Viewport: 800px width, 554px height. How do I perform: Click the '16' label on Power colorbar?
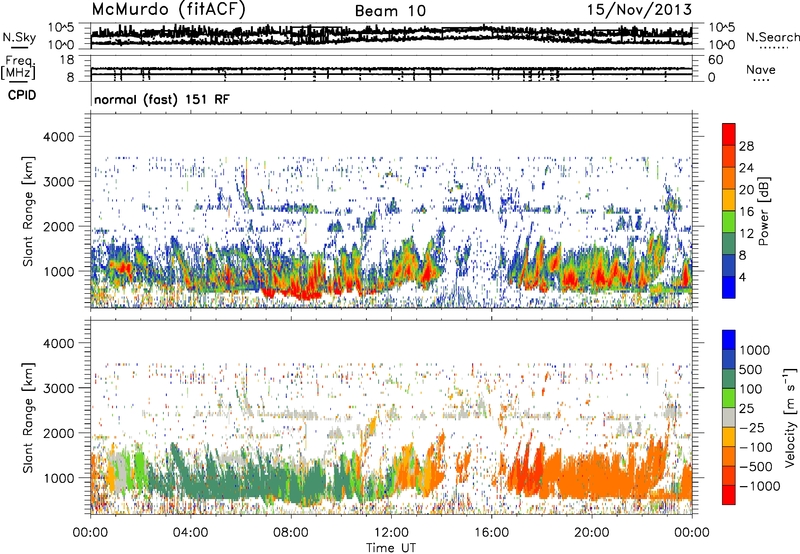[x=746, y=212]
